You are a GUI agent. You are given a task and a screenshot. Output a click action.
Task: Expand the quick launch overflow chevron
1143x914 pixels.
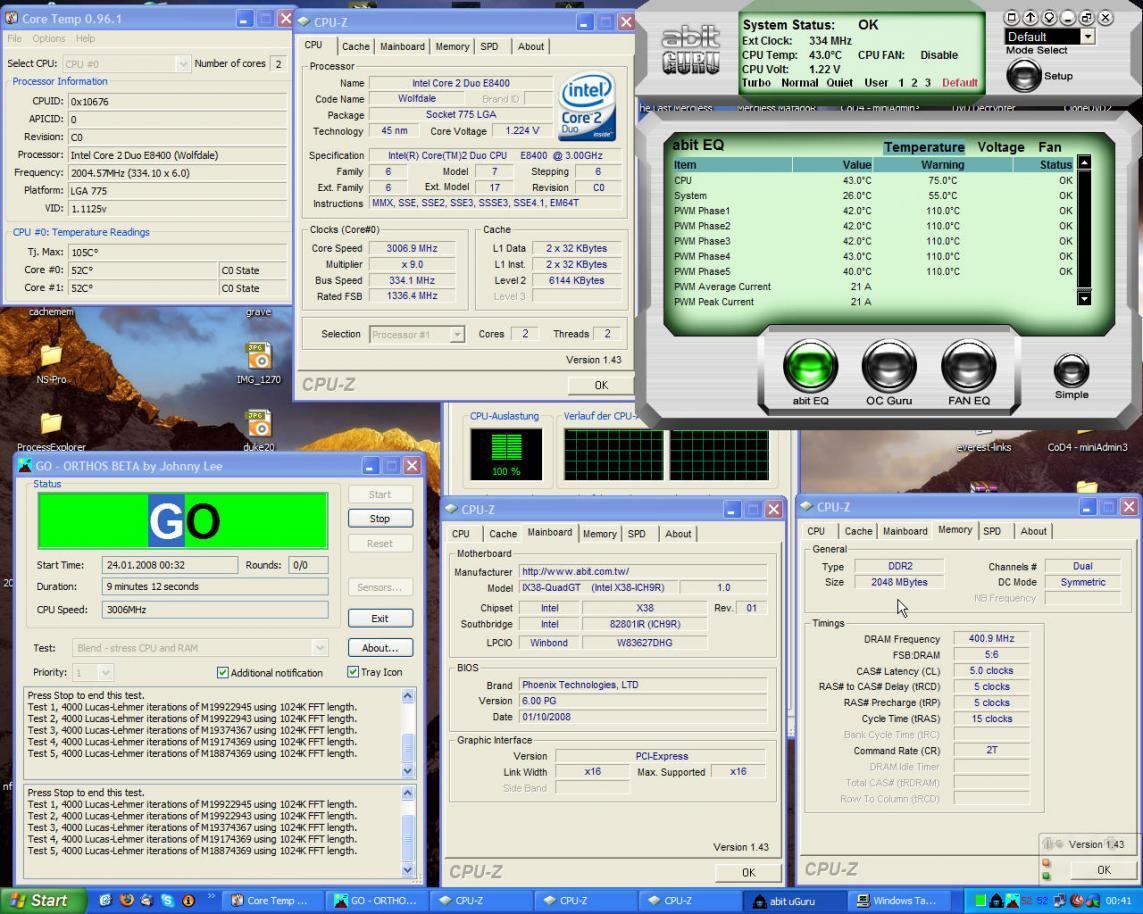(x=211, y=897)
